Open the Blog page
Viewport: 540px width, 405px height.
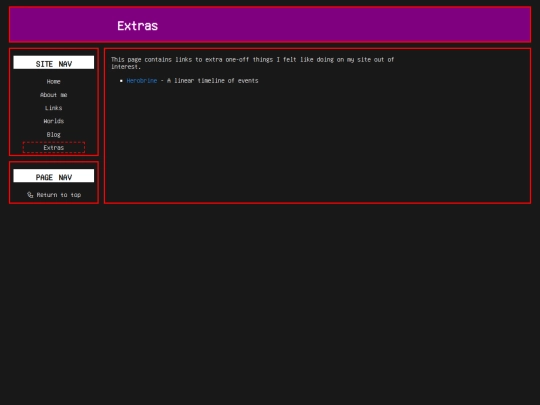click(53, 134)
